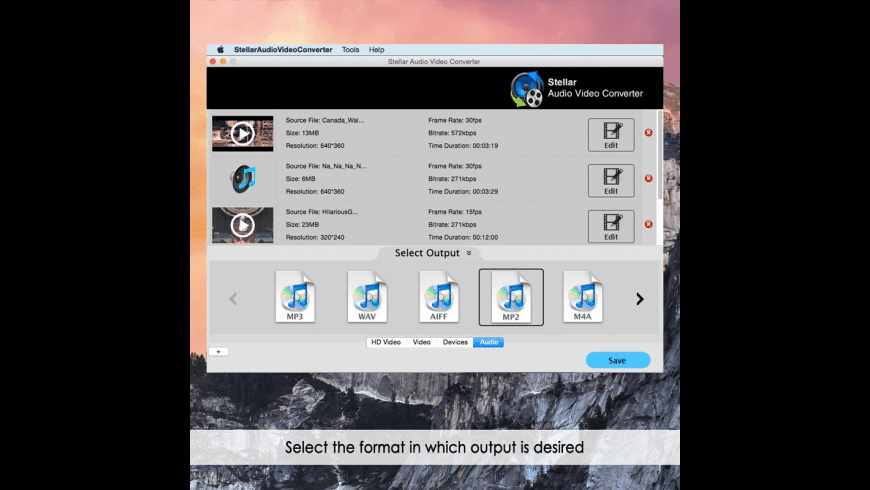Viewport: 870px width, 490px height.
Task: Add a file with the plus button
Action: (x=219, y=352)
